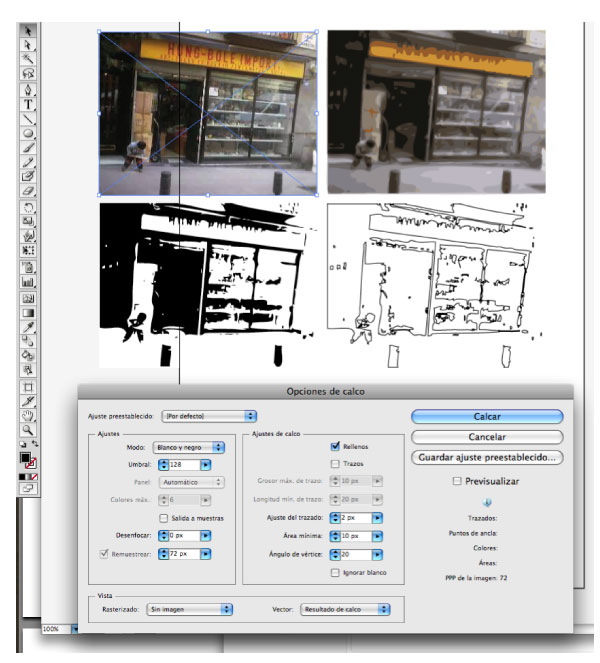600x663 pixels.
Task: Open the Área mínima arrow popup
Action: (x=377, y=536)
